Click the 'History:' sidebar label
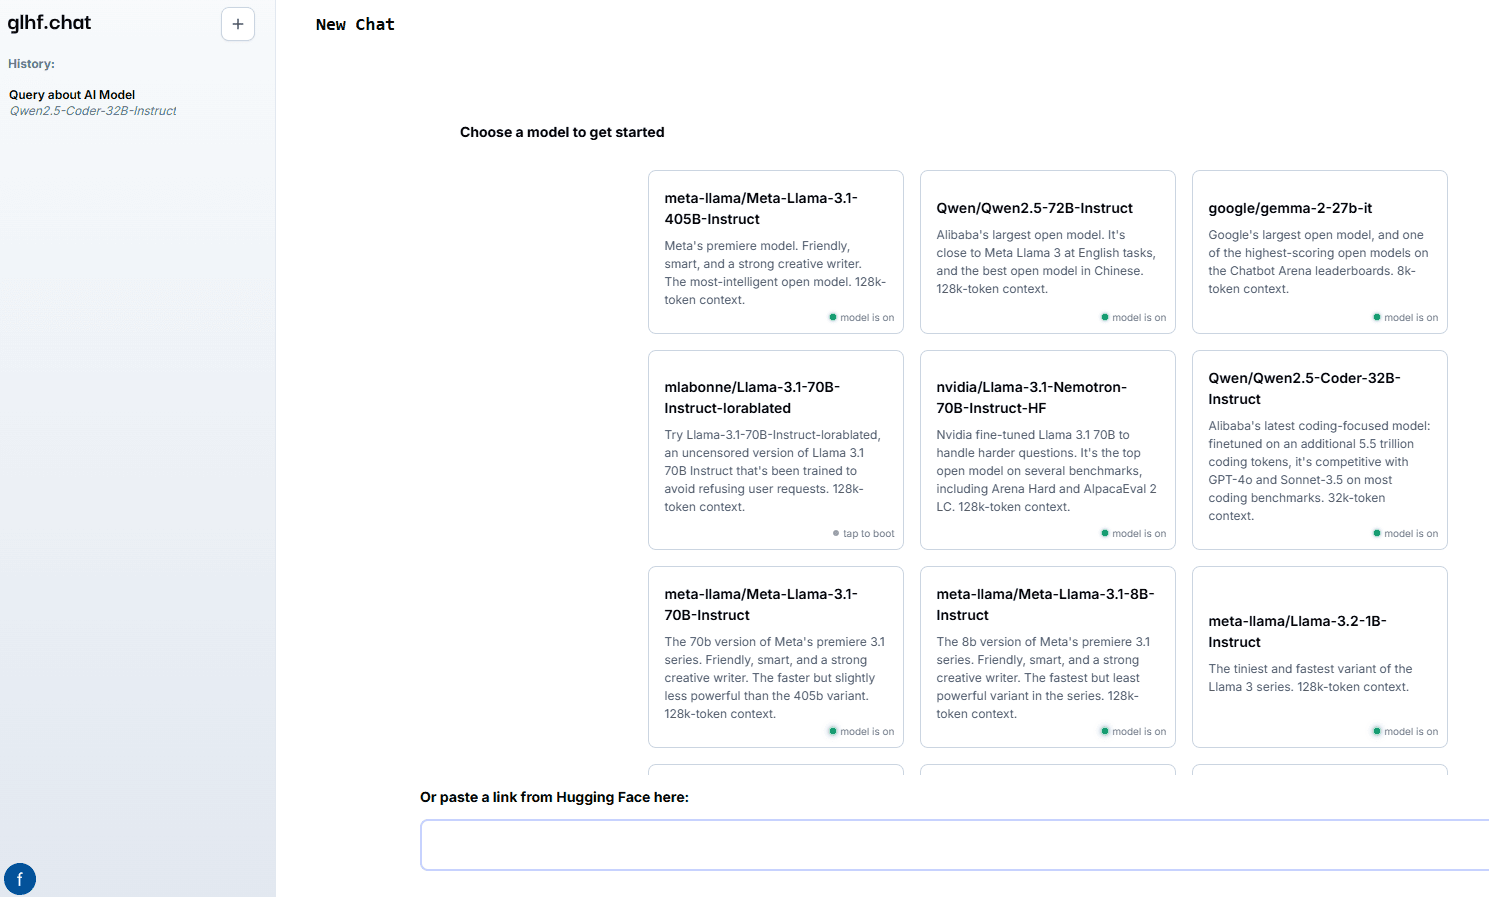The width and height of the screenshot is (1489, 897). click(31, 64)
